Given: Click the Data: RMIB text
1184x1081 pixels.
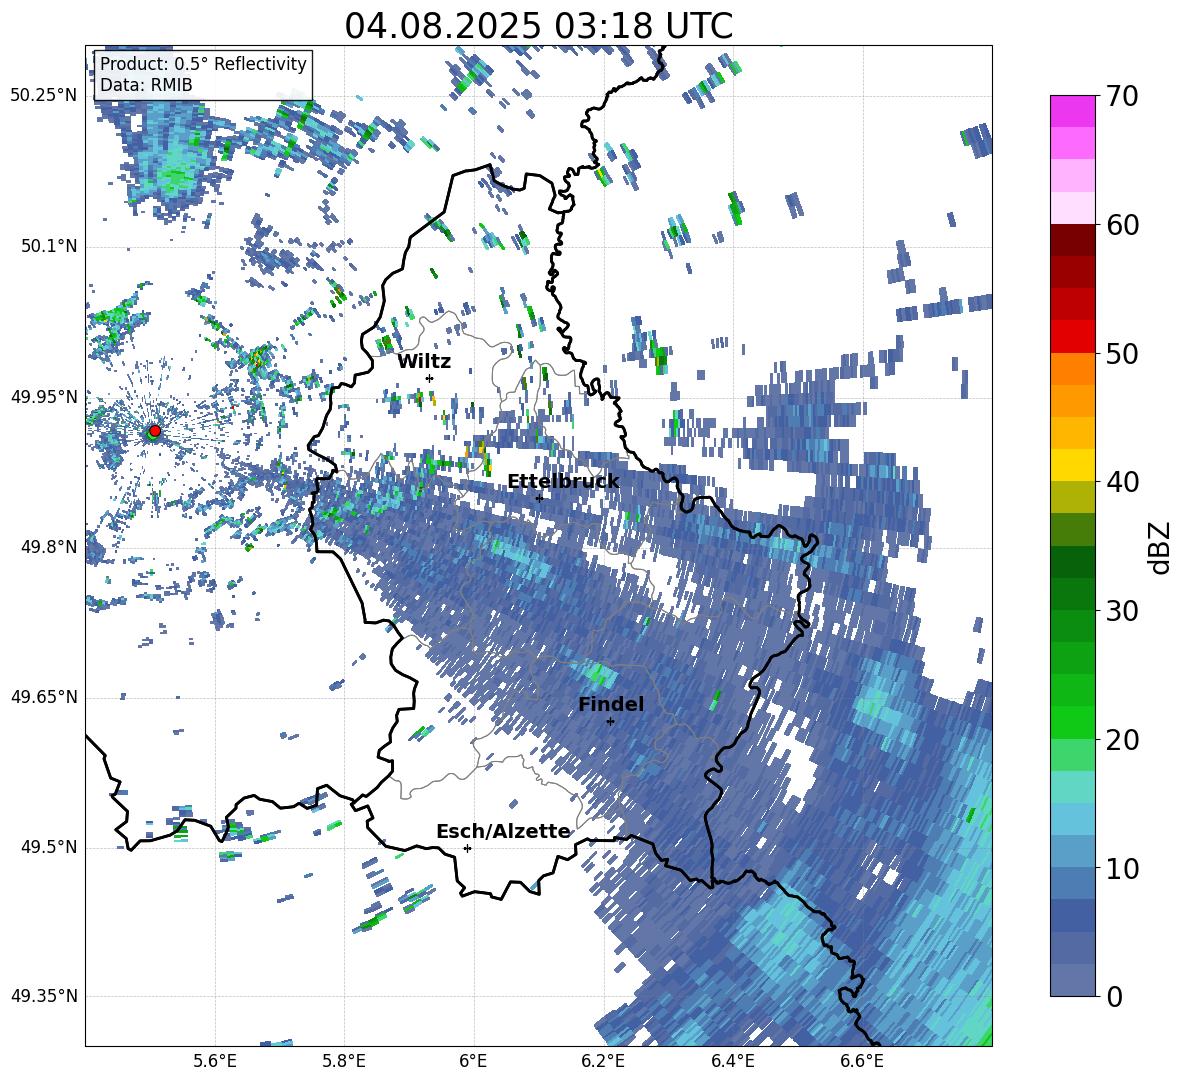Looking at the screenshot, I should [146, 85].
